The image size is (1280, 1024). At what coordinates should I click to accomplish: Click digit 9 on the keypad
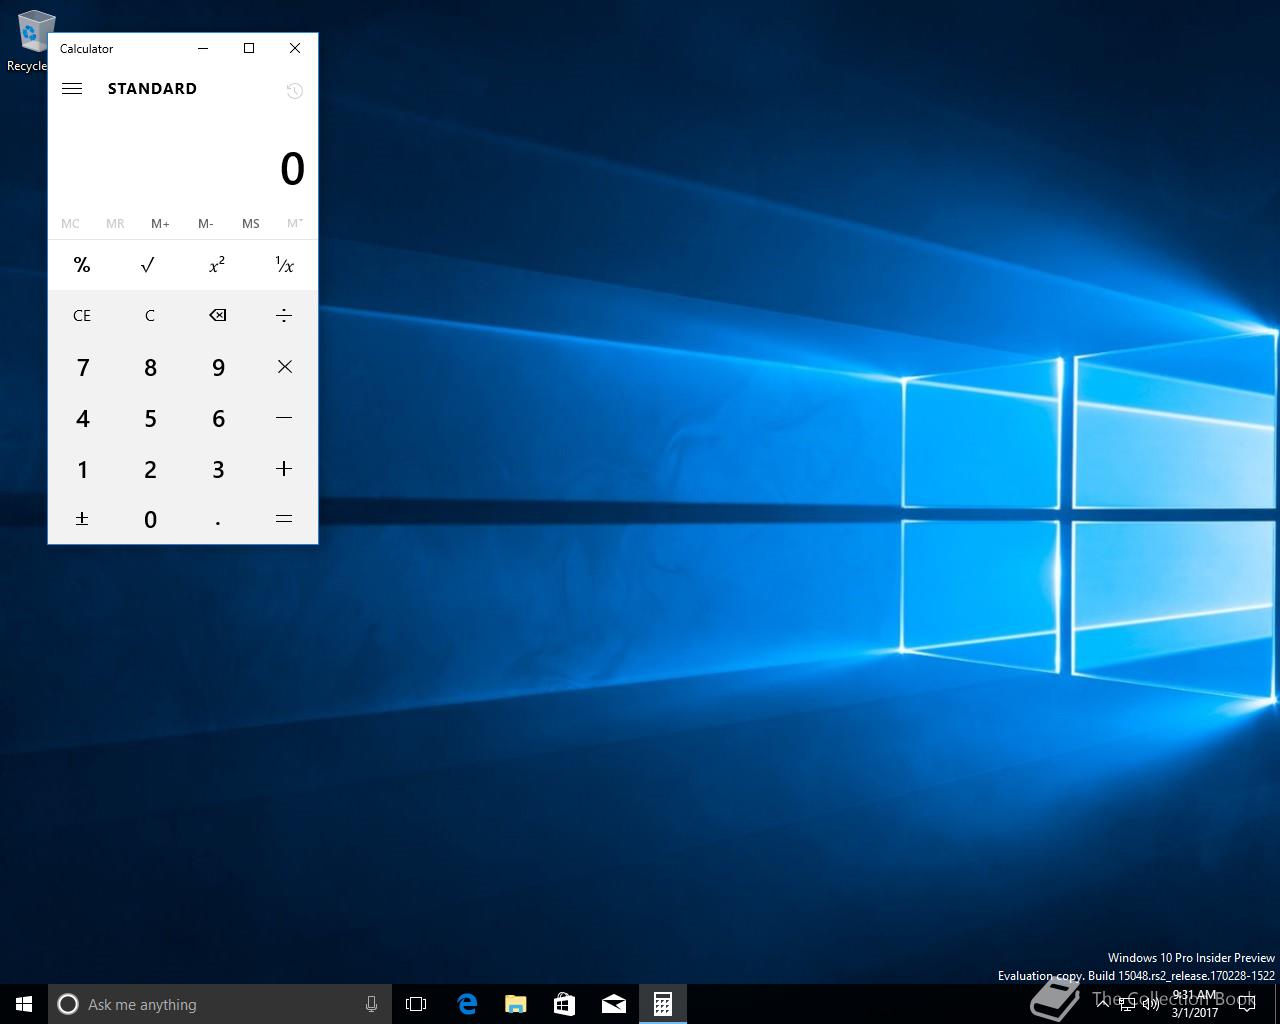pos(217,367)
